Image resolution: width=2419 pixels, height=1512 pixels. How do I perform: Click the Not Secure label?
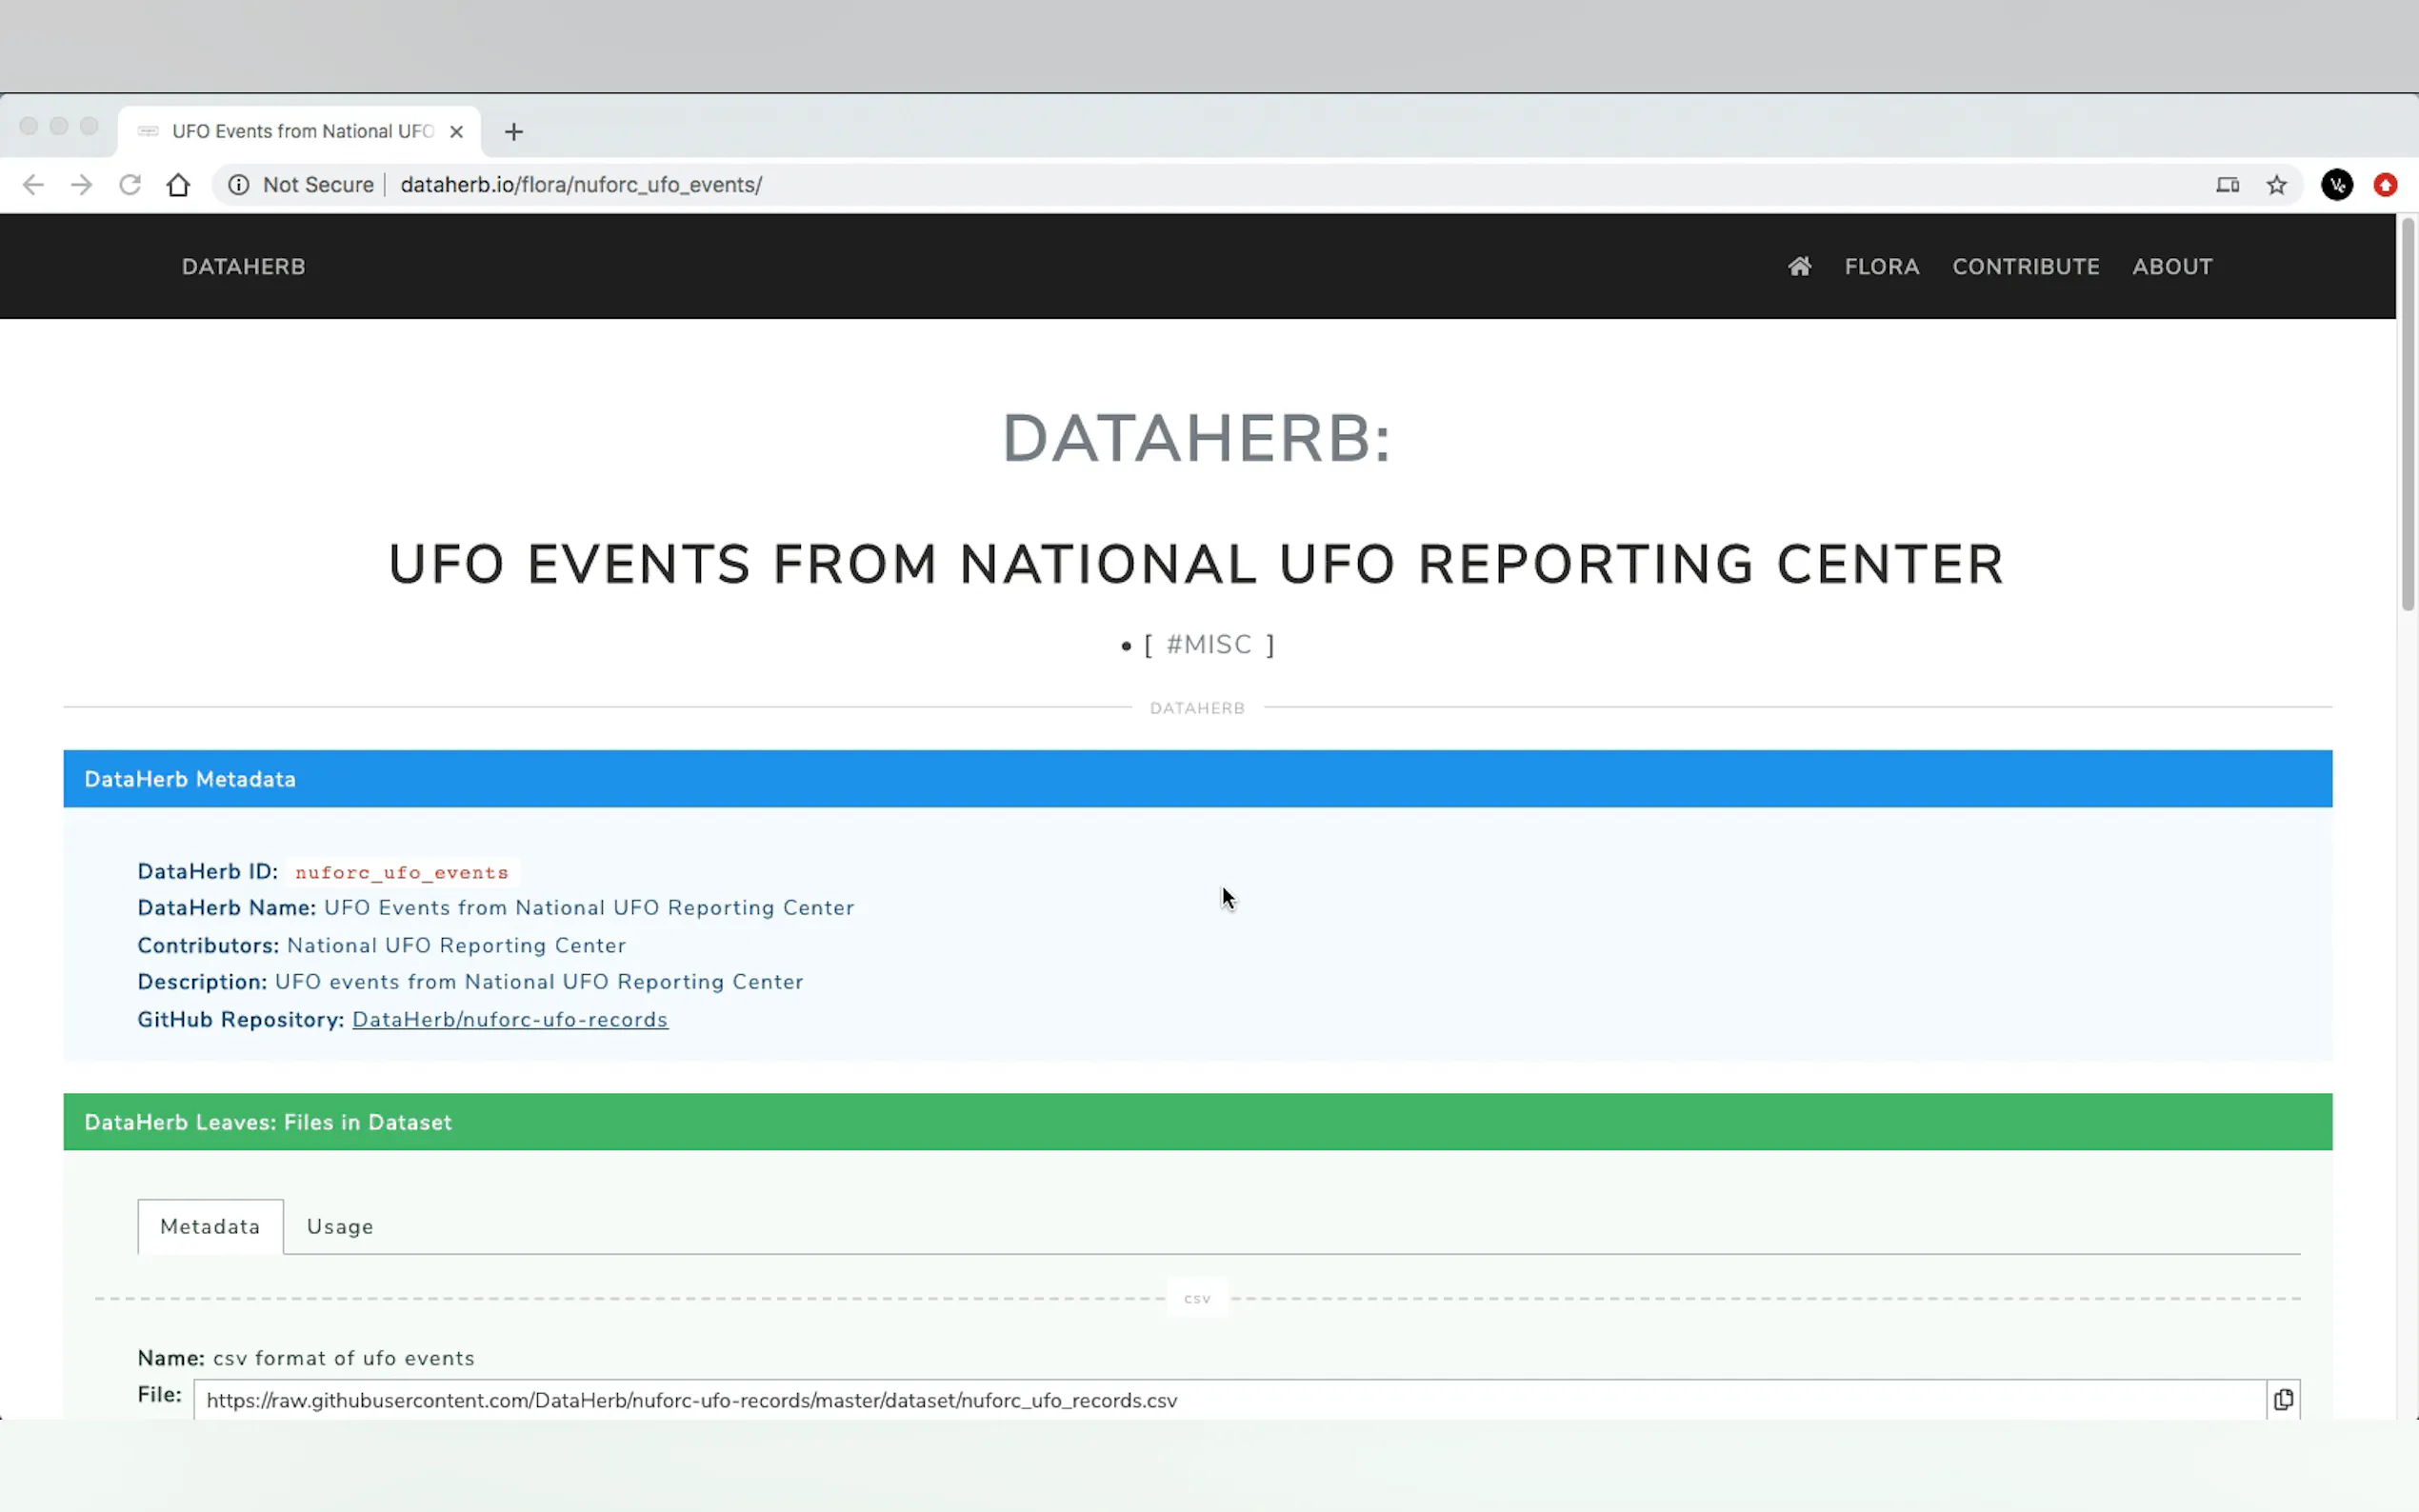pos(318,185)
